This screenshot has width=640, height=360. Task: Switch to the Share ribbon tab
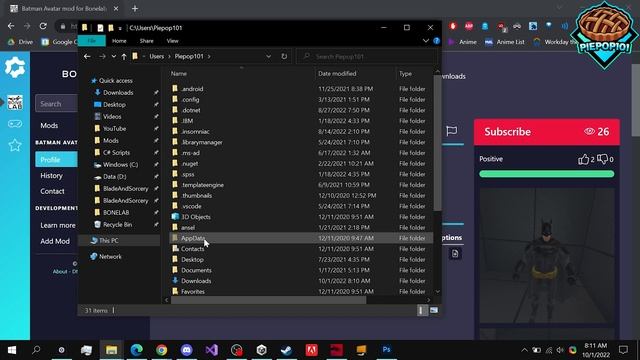pos(147,41)
